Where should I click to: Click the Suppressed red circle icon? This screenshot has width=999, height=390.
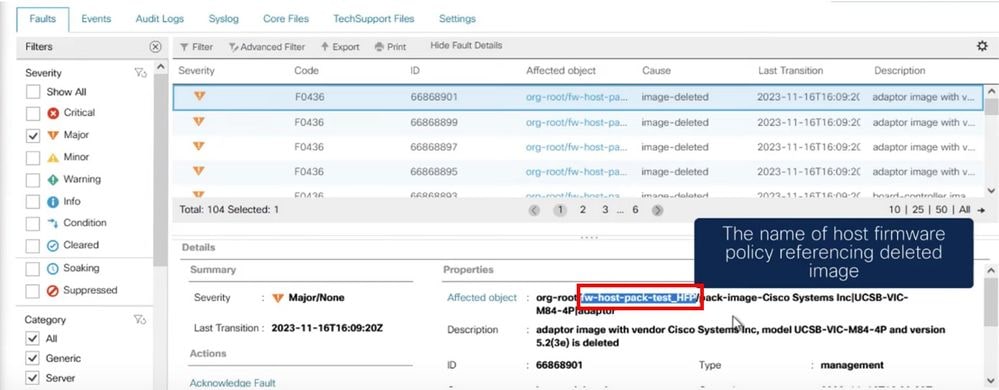tap(53, 291)
